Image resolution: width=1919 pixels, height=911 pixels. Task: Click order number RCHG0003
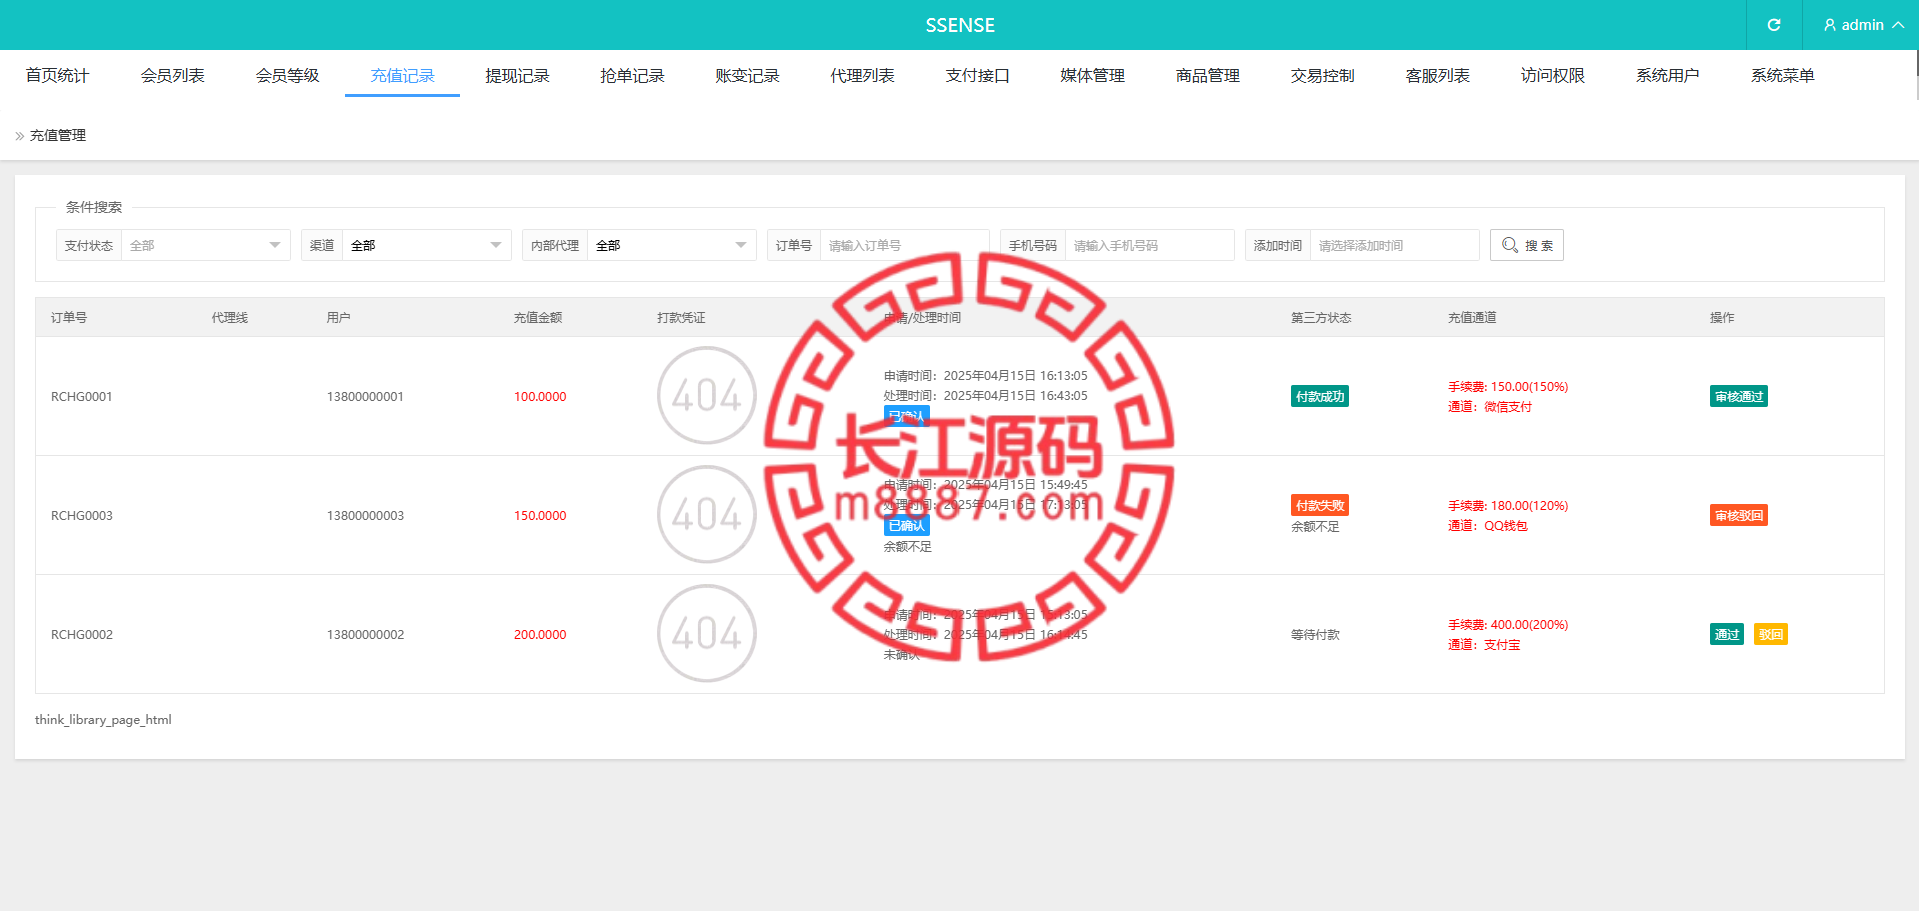click(82, 516)
